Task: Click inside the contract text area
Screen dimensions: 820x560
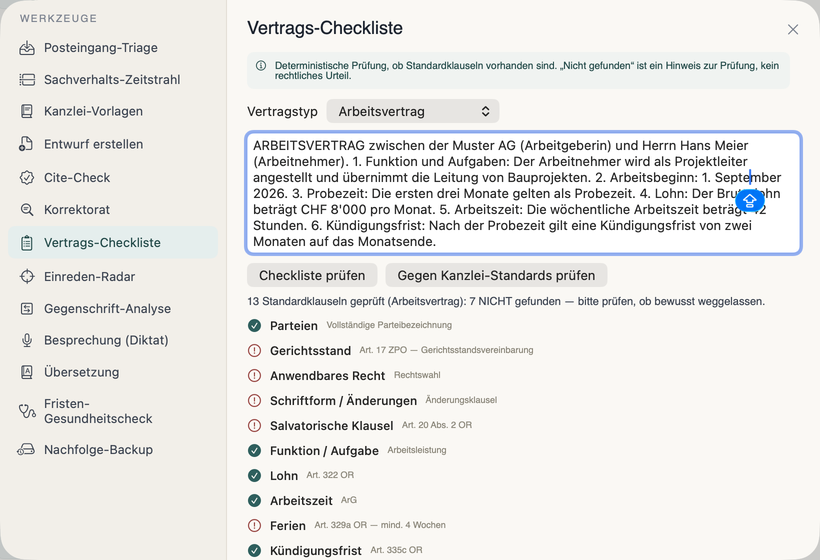Action: pyautogui.click(x=523, y=193)
